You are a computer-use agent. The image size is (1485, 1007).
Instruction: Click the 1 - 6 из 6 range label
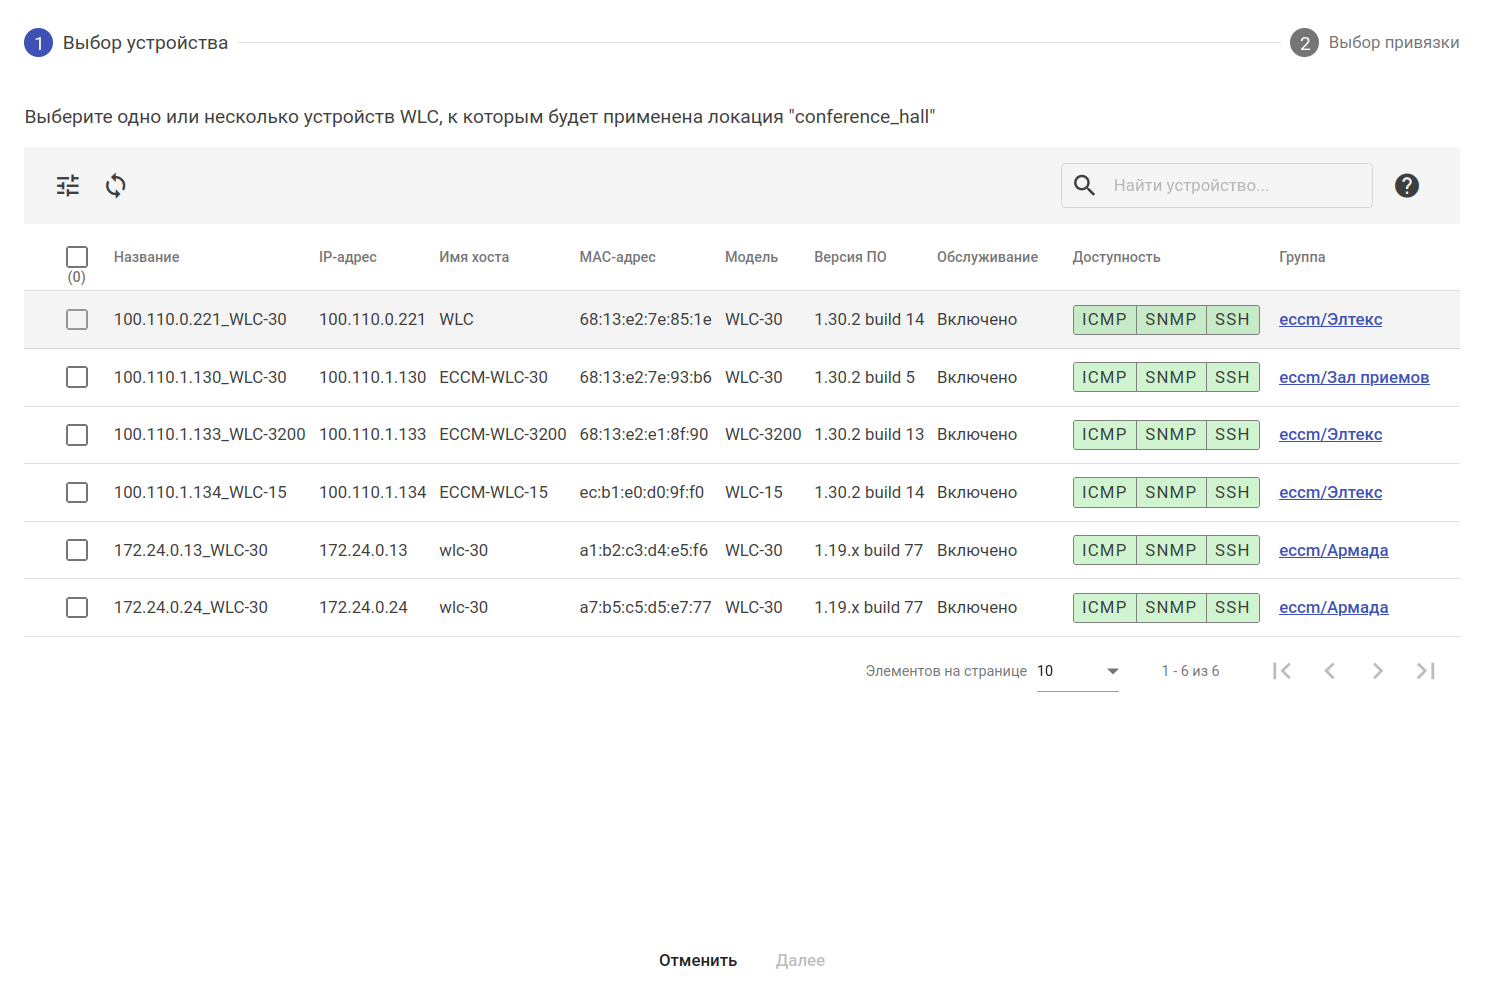(1190, 671)
